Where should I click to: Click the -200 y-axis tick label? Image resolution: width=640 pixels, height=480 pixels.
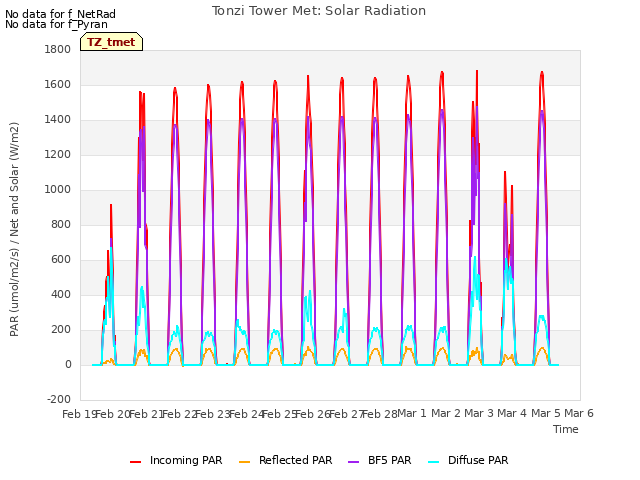coord(59,400)
